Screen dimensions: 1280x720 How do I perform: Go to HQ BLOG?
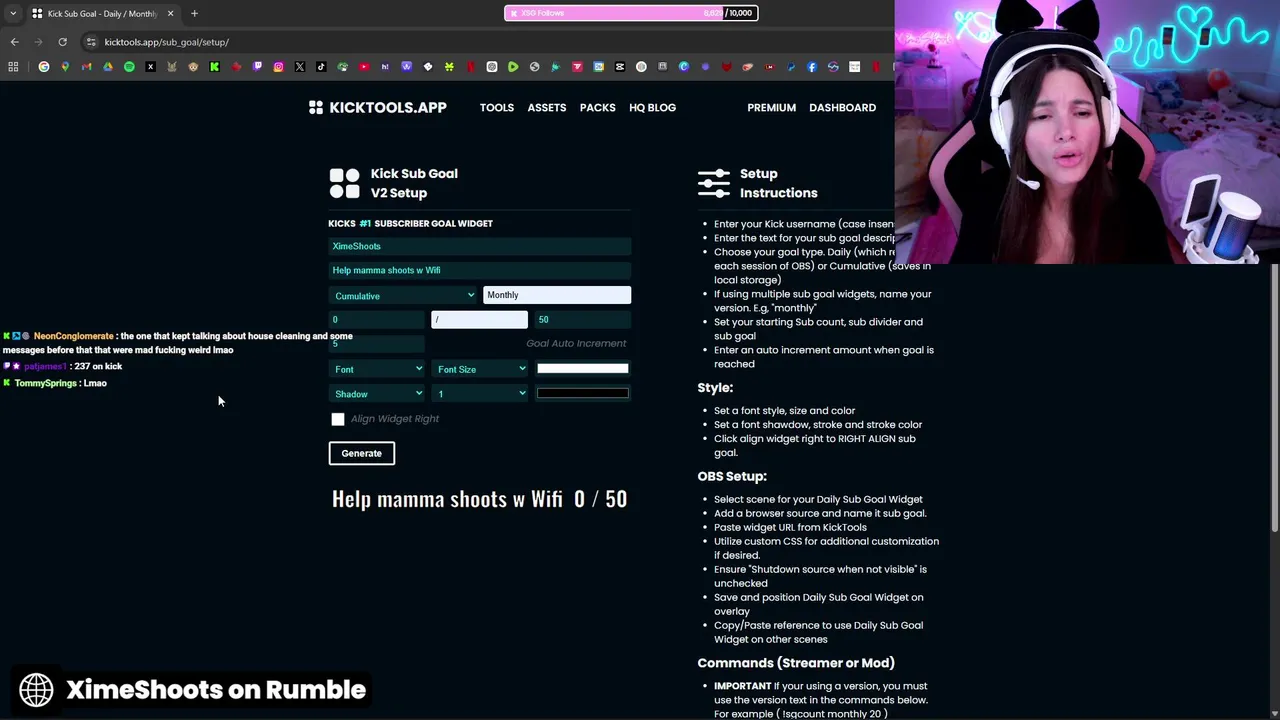652,107
